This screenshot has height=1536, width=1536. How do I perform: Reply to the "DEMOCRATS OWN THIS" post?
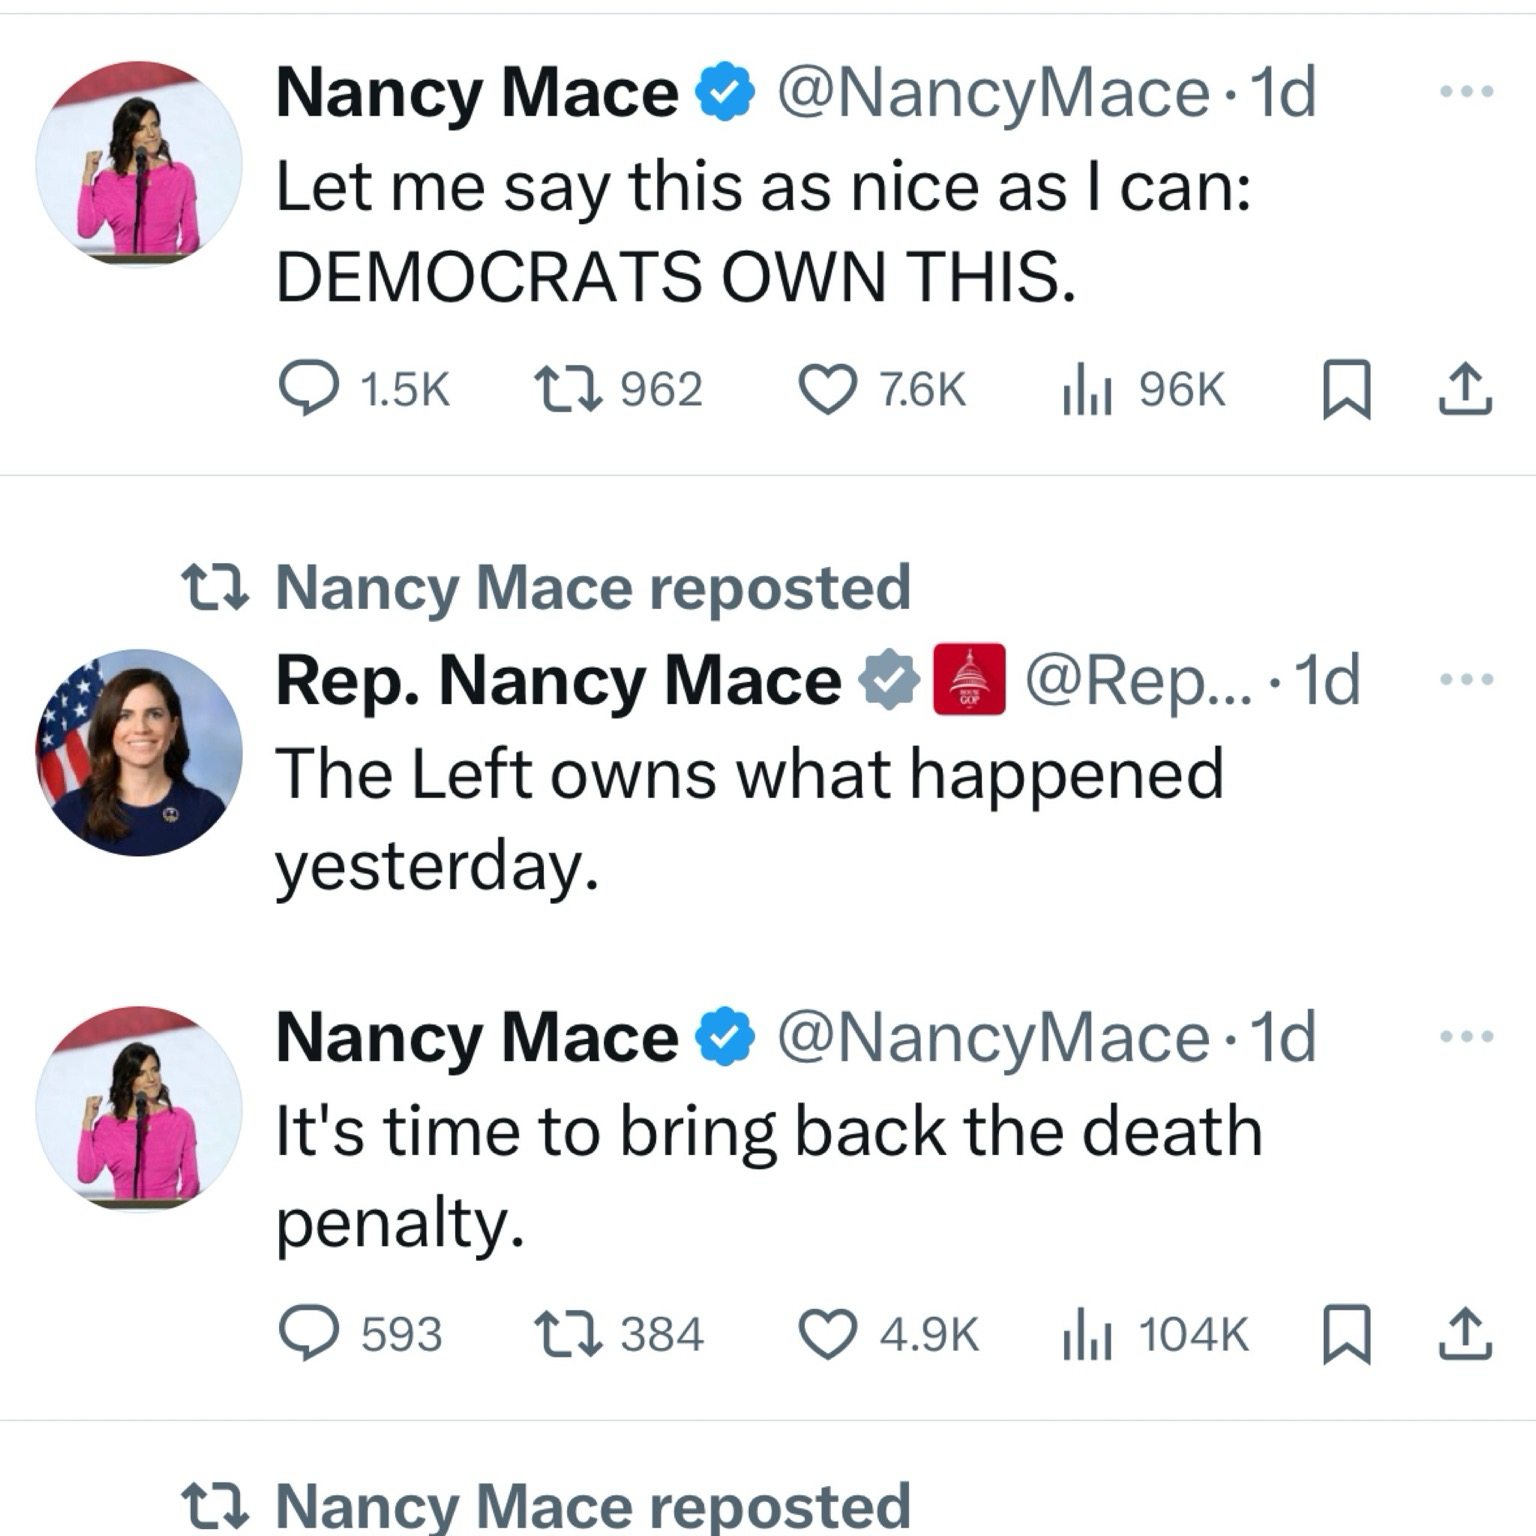click(308, 388)
